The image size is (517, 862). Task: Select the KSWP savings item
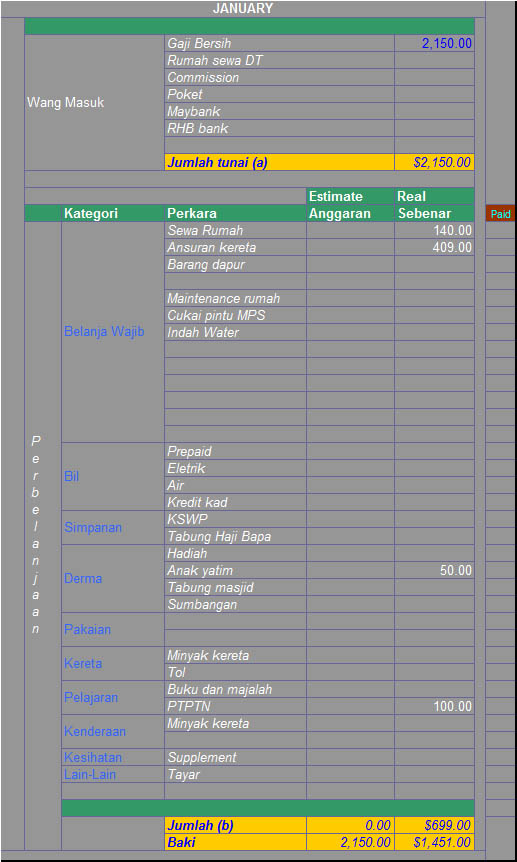coord(235,520)
